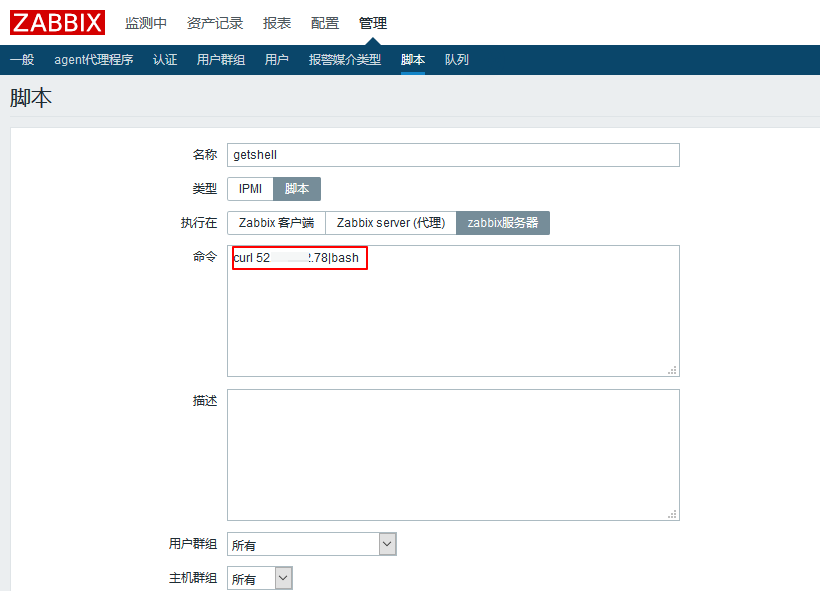This screenshot has height=591, width=820.
Task: Grab the 命令 textarea resize handle
Action: click(673, 370)
